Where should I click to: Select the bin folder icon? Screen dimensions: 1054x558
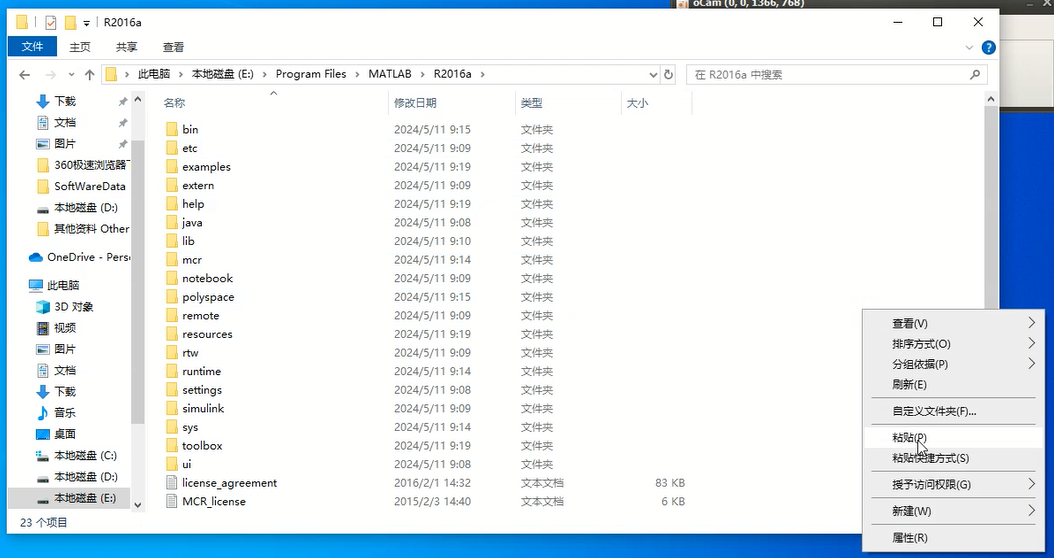coord(172,129)
